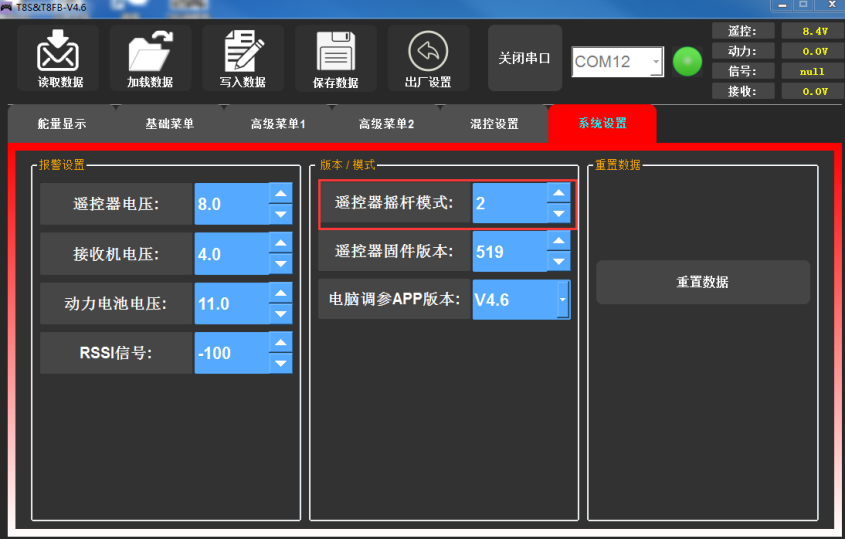The image size is (845, 540).
Task: Decrease 接收机电压 value with down arrow
Action: click(x=281, y=264)
